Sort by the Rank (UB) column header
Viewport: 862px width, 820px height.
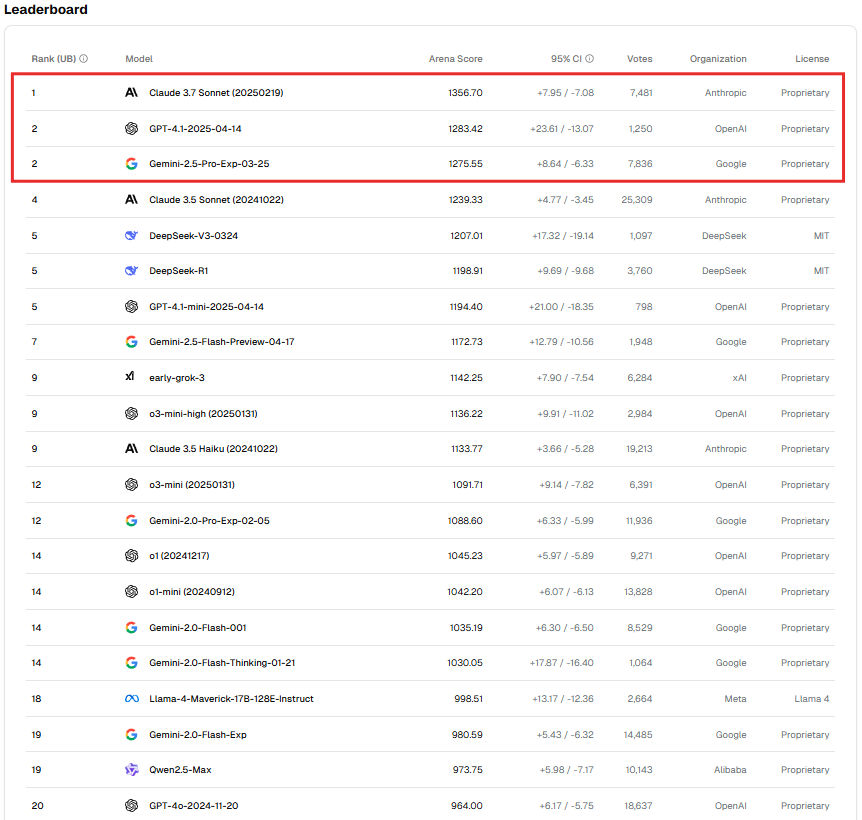tap(54, 59)
